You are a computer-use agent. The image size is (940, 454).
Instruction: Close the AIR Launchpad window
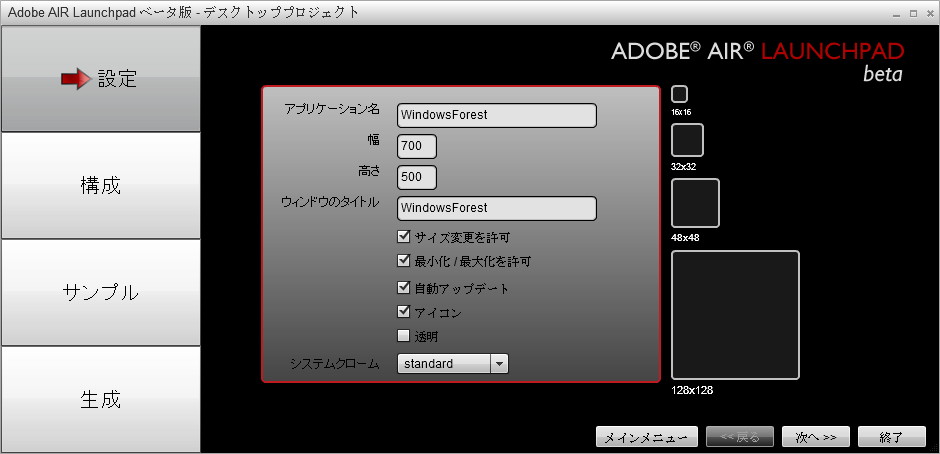coord(930,14)
